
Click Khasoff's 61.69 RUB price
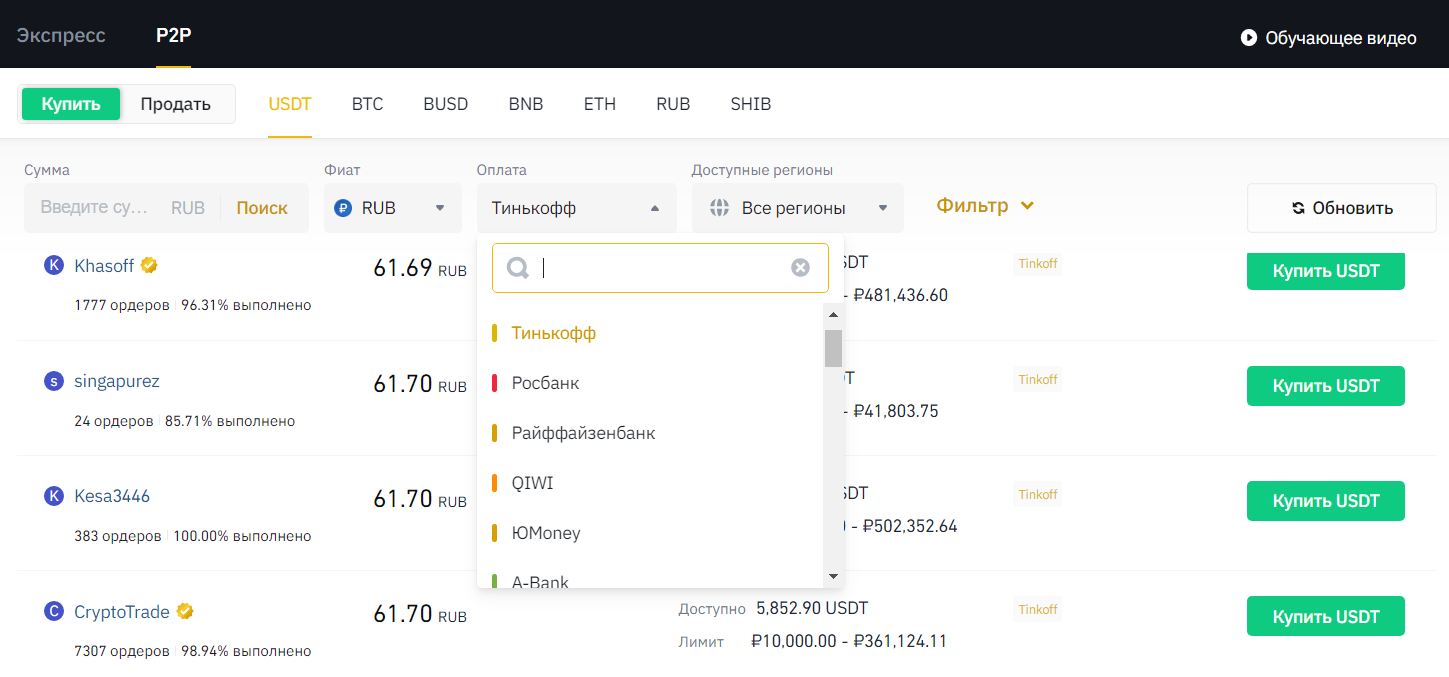420,268
